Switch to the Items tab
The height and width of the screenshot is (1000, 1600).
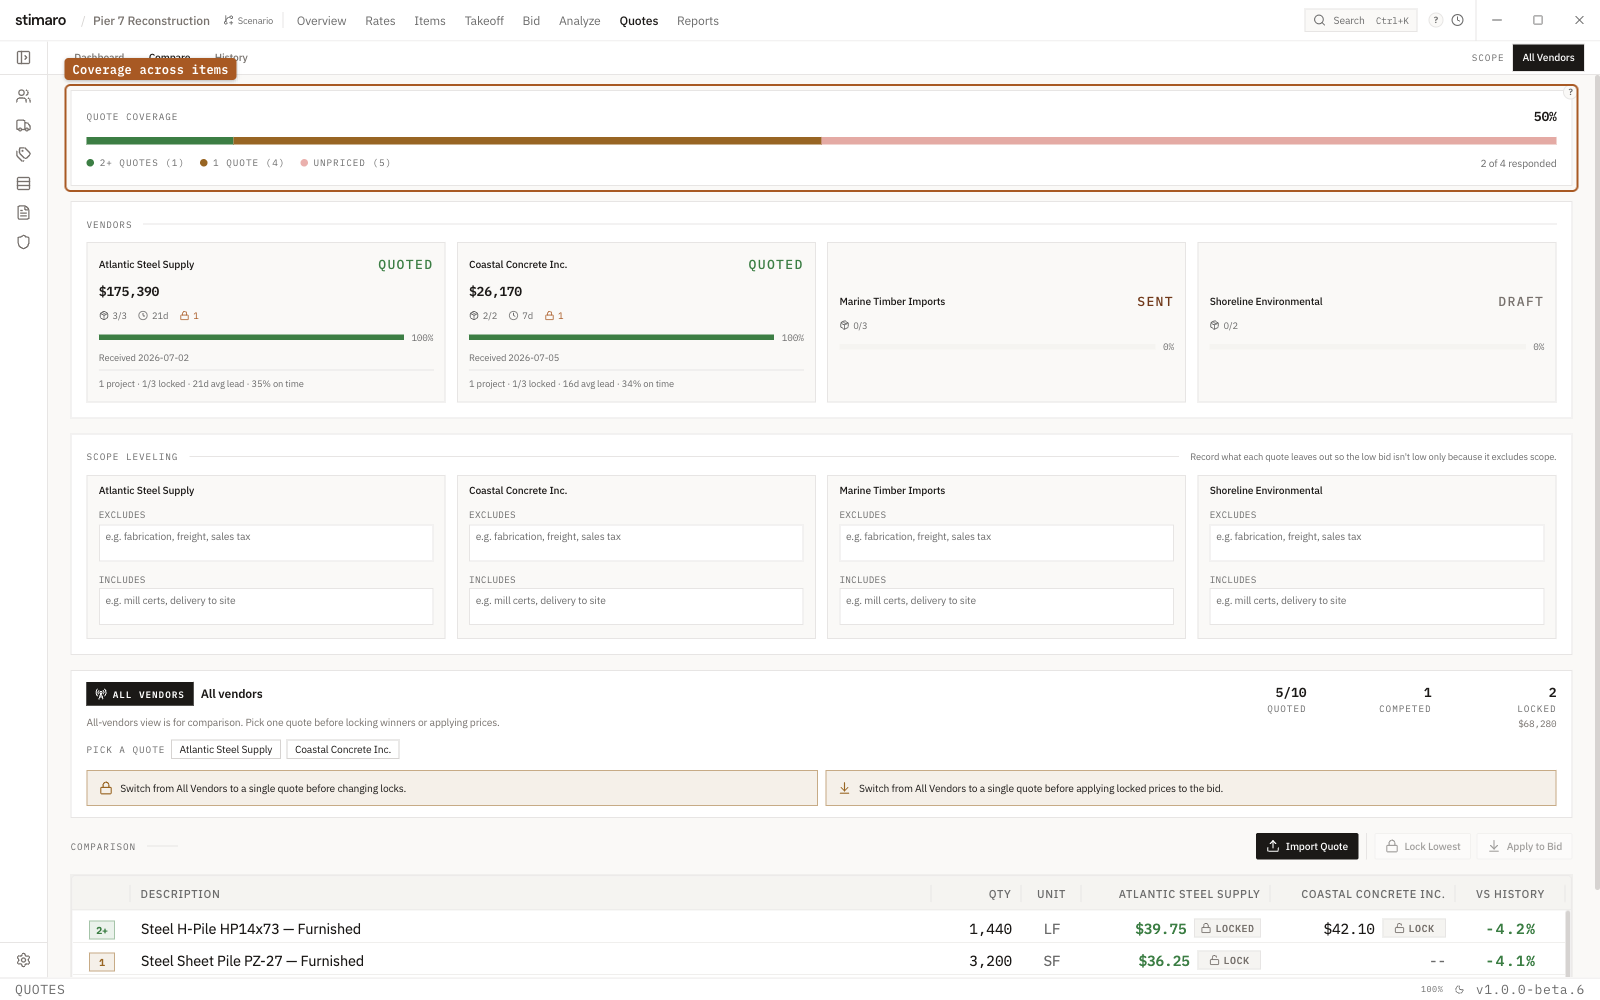[x=430, y=21]
